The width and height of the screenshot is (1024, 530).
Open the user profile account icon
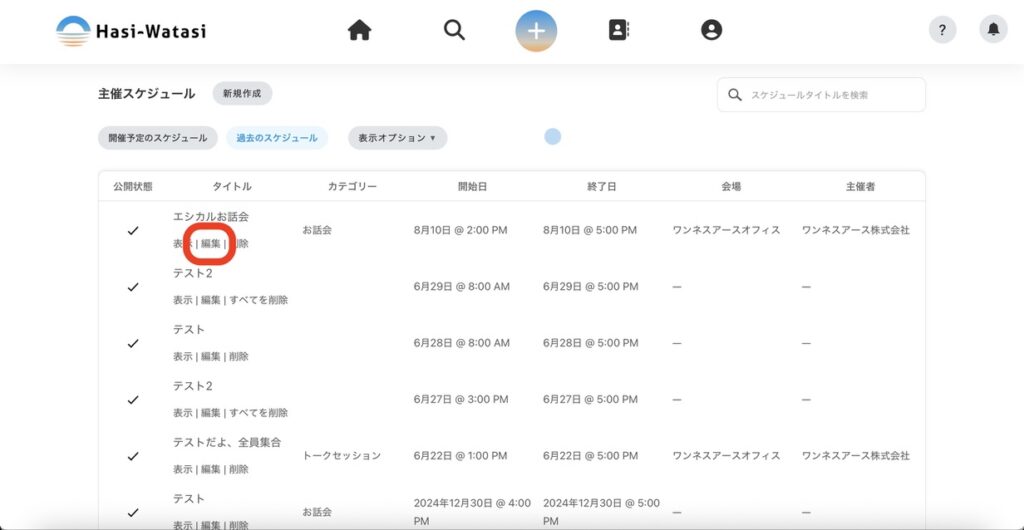[x=711, y=31]
